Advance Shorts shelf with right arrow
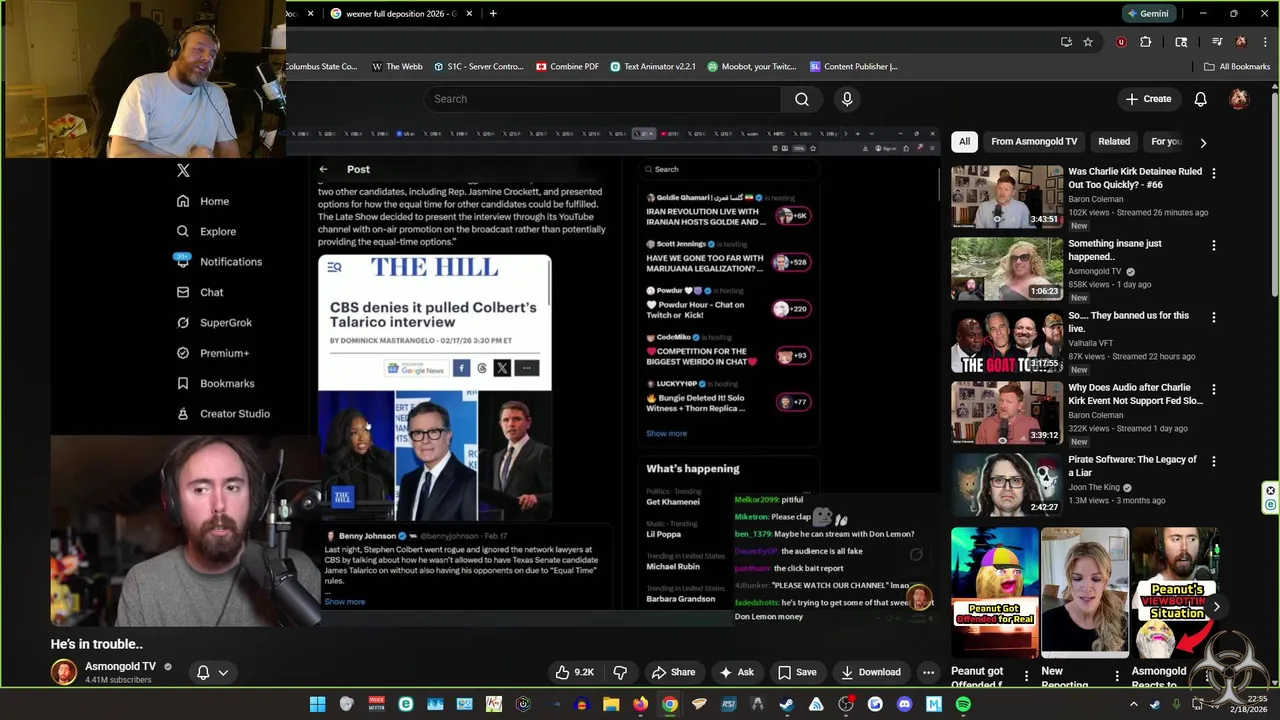1280x720 pixels. 1216,606
